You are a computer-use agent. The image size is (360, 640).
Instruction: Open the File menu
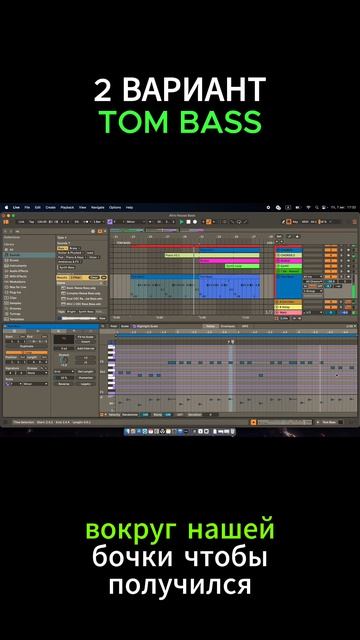pos(27,207)
